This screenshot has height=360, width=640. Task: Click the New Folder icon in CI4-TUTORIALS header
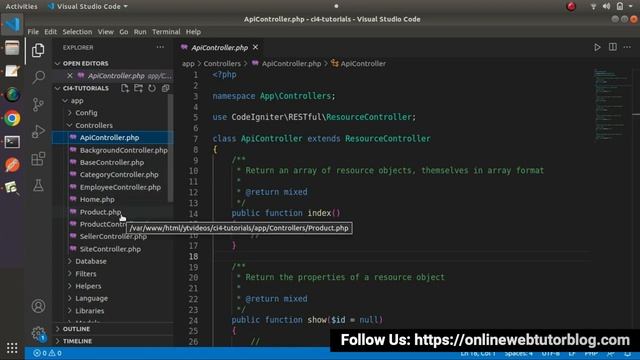(138, 88)
